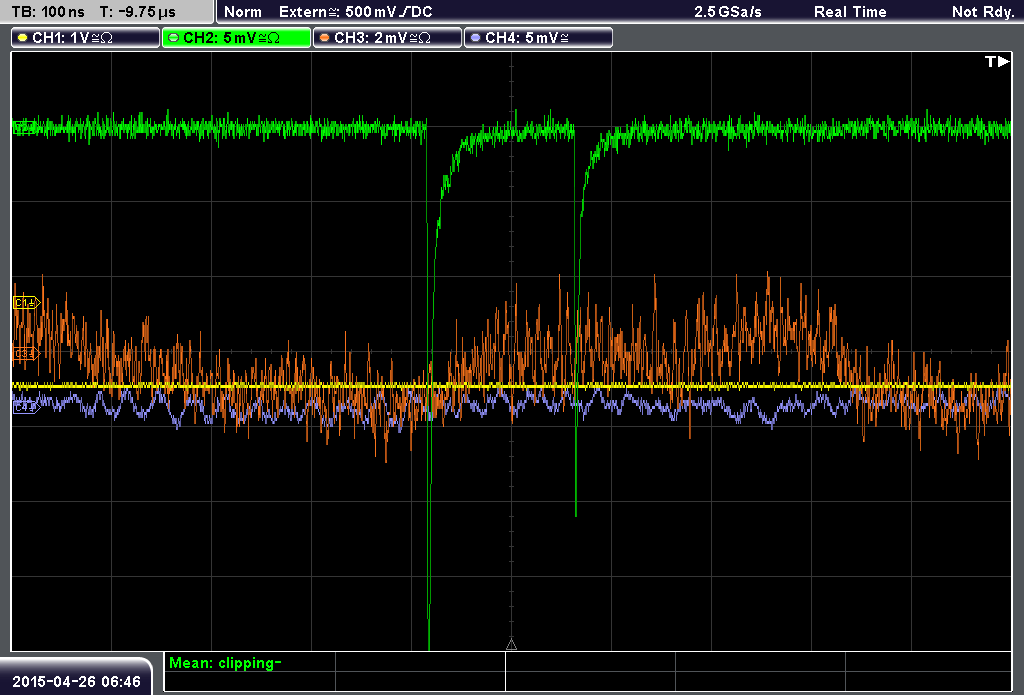Viewport: 1024px width, 695px height.
Task: Select the CH2: 5mV channel tab
Action: (236, 38)
